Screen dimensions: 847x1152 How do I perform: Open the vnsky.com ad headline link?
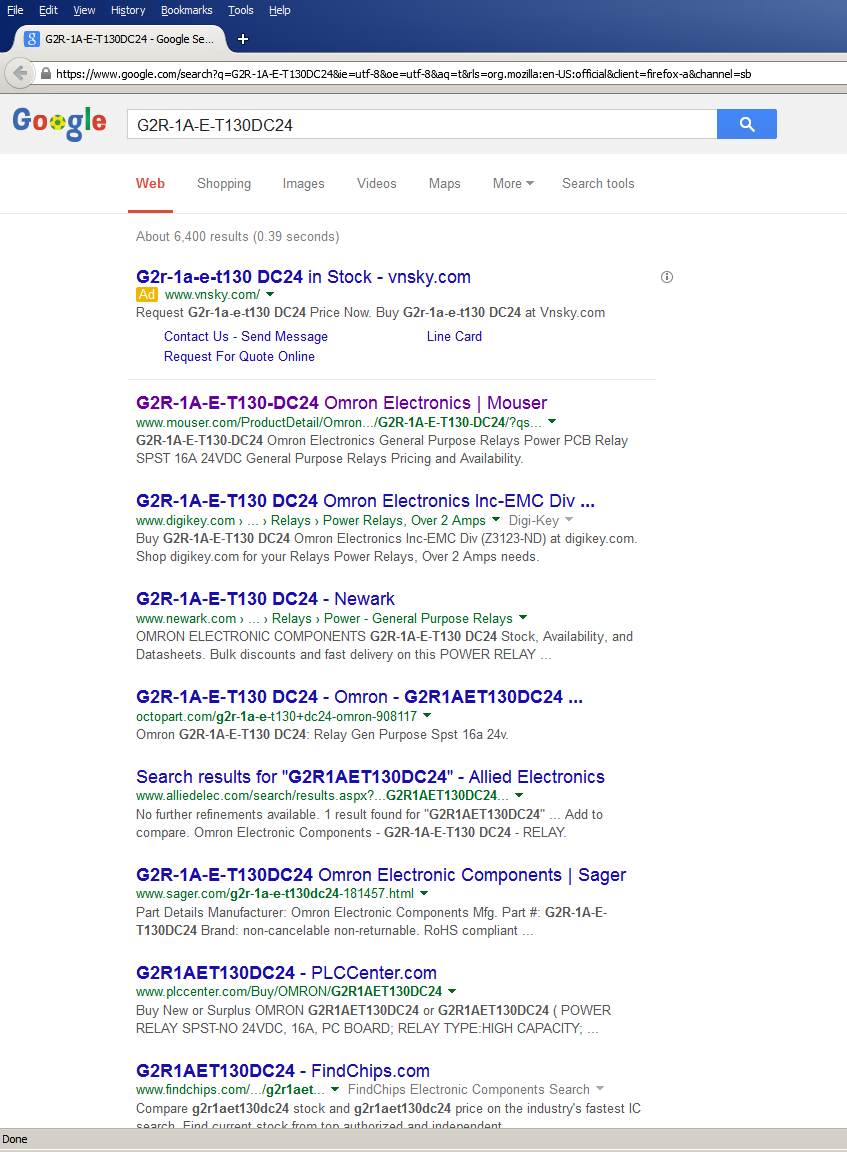click(x=303, y=277)
